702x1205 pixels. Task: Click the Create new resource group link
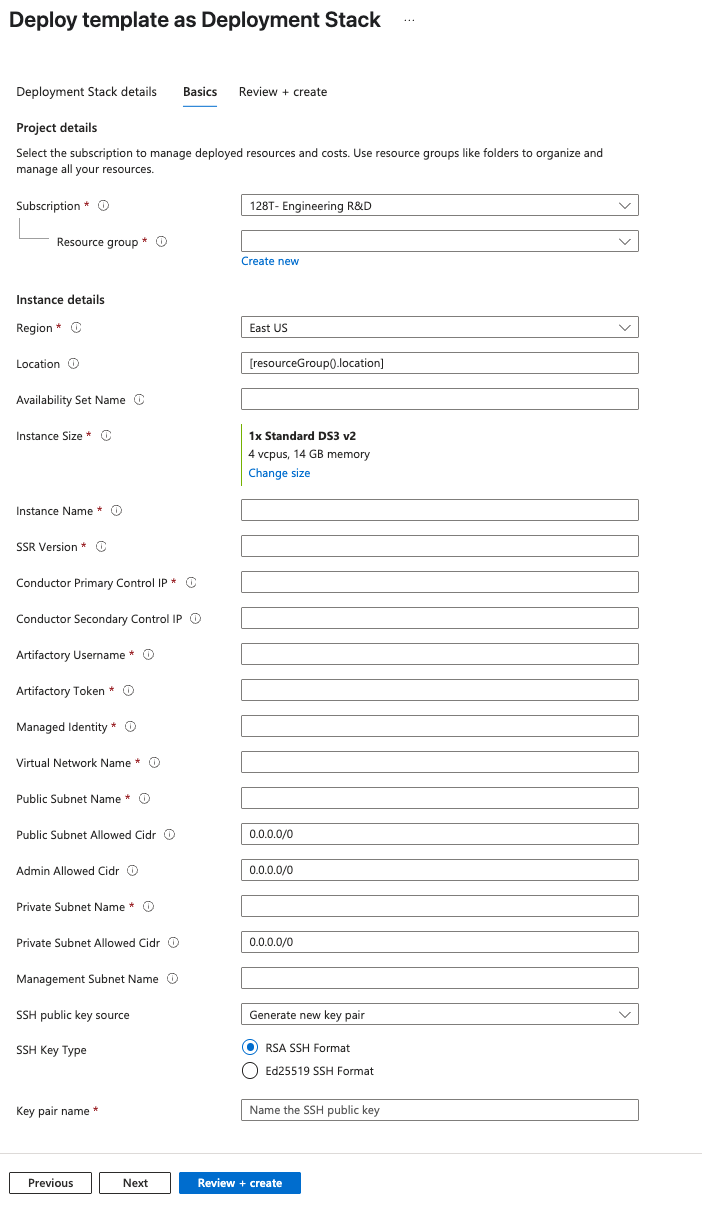coord(270,261)
